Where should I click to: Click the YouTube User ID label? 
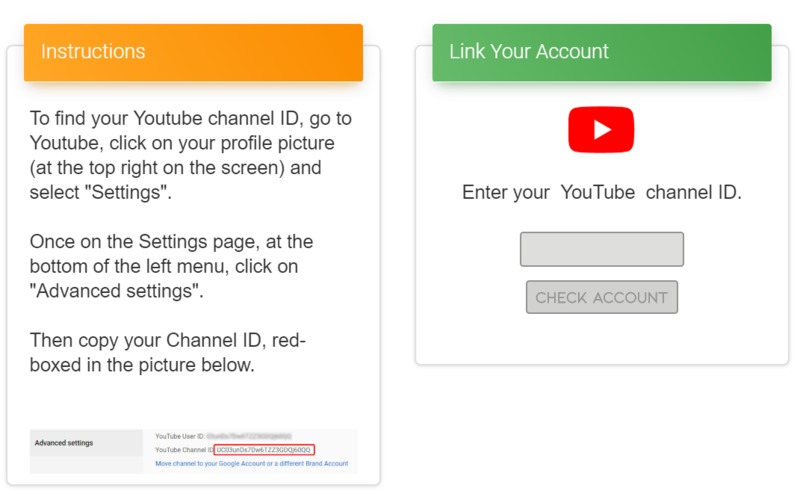click(x=180, y=436)
